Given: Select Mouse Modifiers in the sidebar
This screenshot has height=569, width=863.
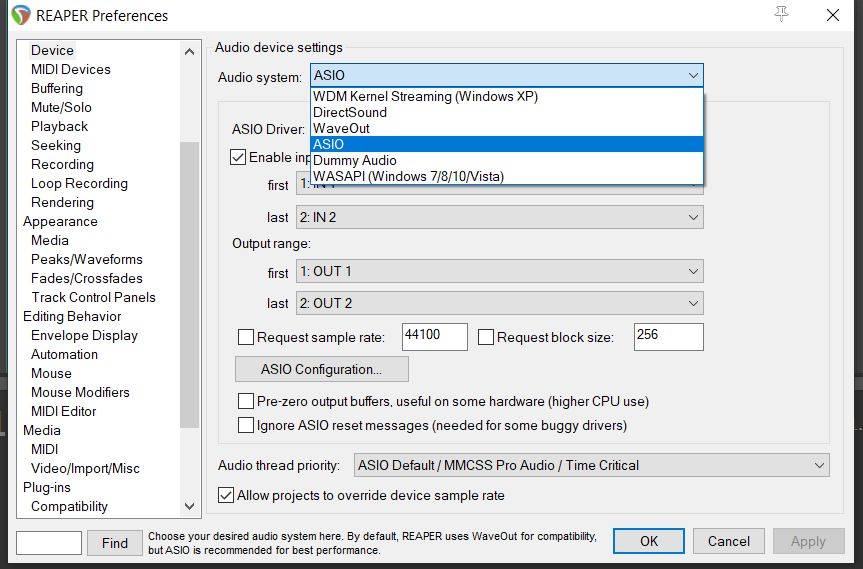Looking at the screenshot, I should 80,392.
